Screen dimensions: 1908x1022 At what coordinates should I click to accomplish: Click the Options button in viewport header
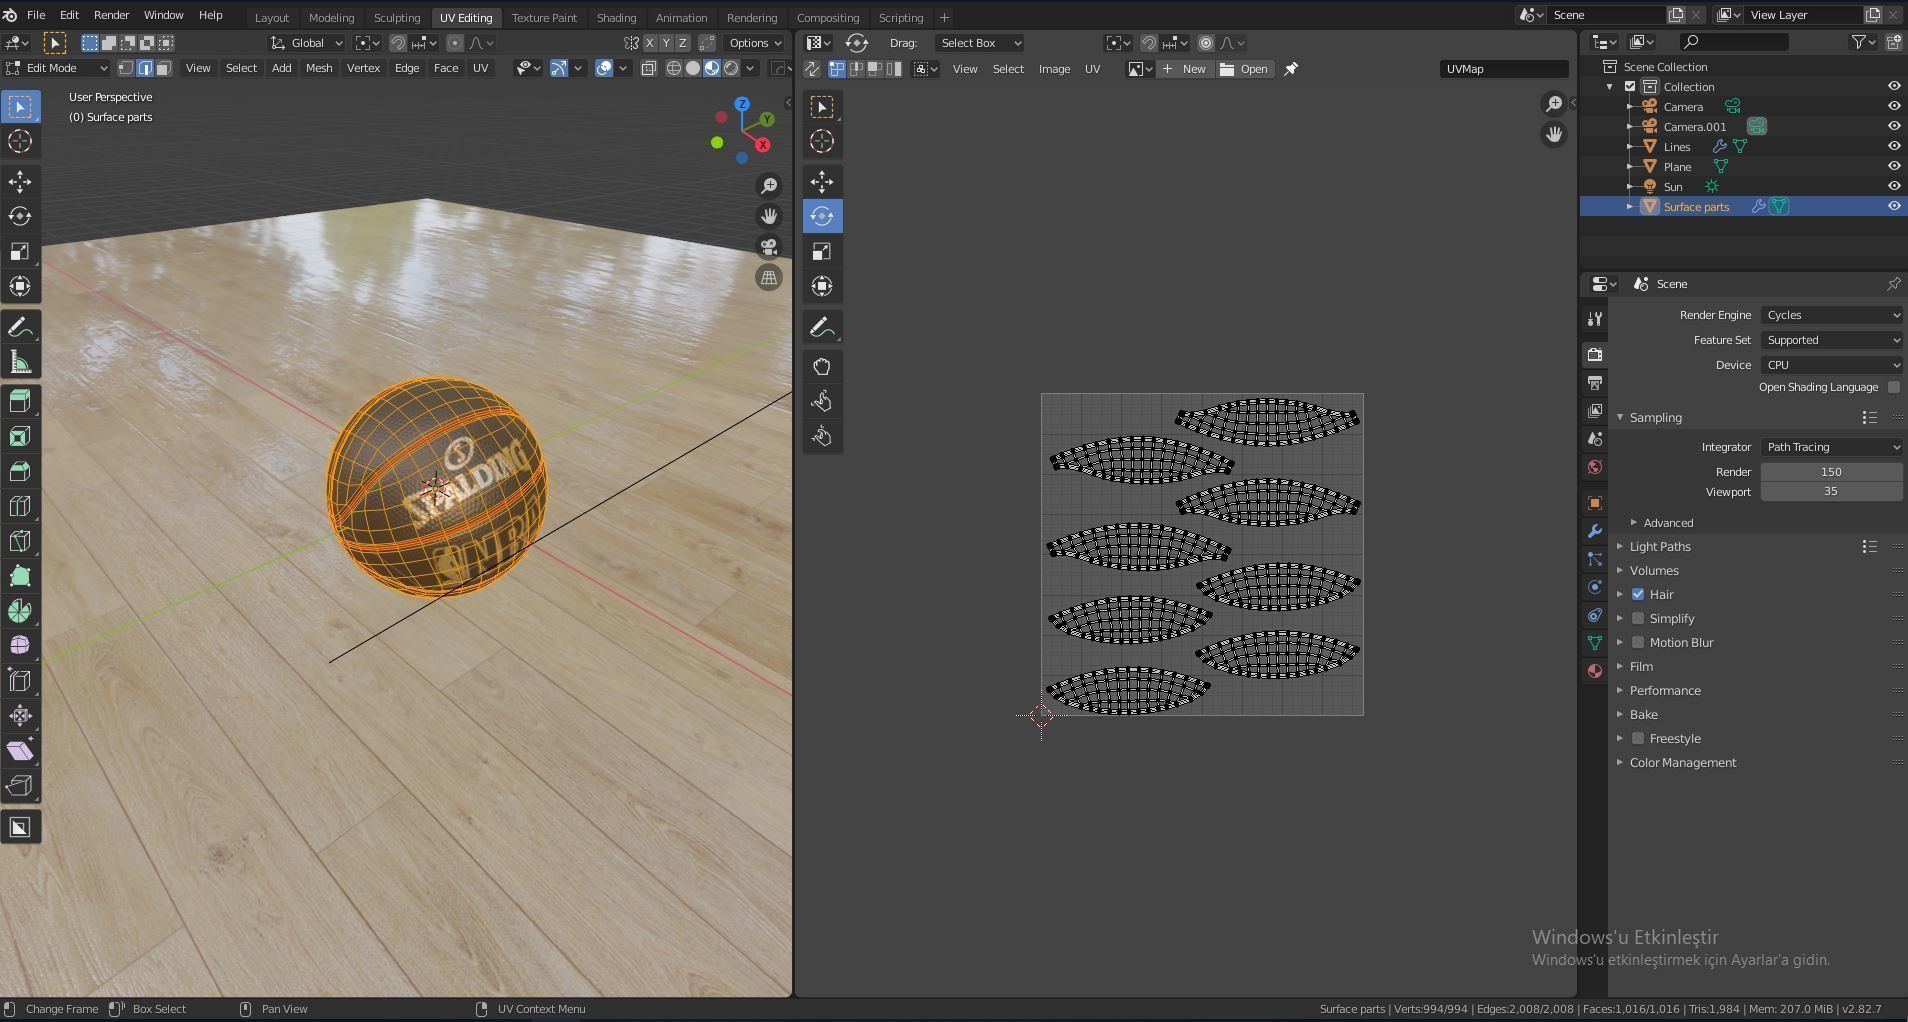755,43
